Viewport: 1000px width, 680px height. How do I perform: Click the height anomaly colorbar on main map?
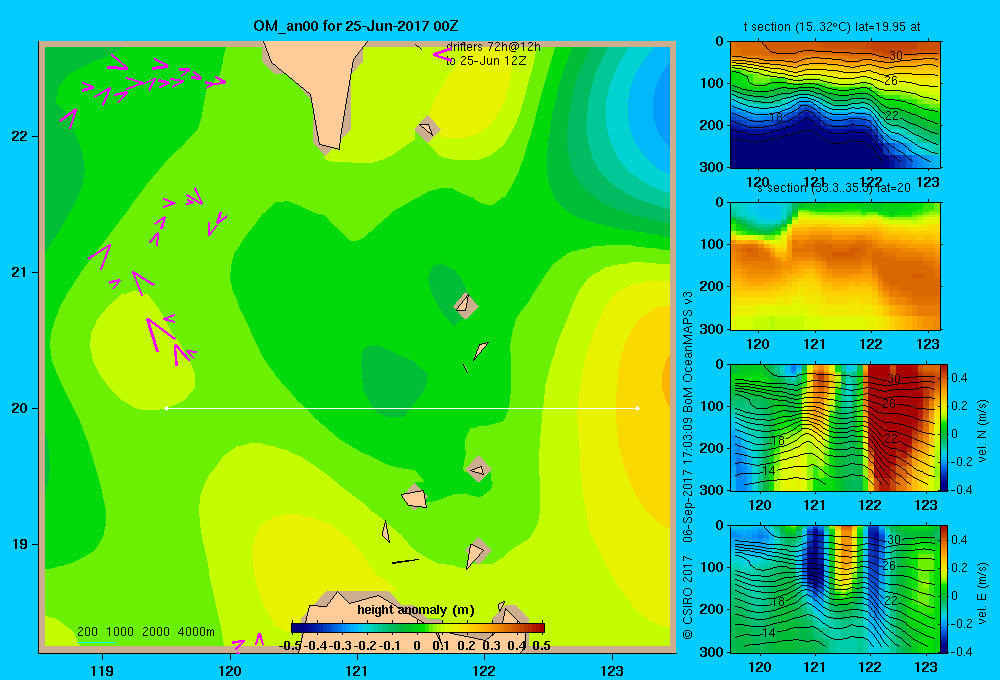pyautogui.click(x=418, y=628)
